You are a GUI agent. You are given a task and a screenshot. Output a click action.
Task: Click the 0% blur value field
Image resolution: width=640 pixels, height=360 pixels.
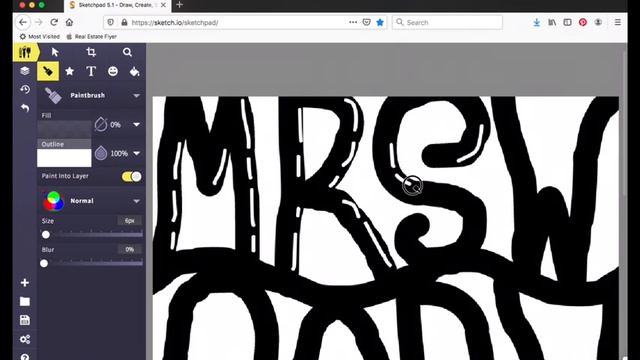tap(129, 249)
